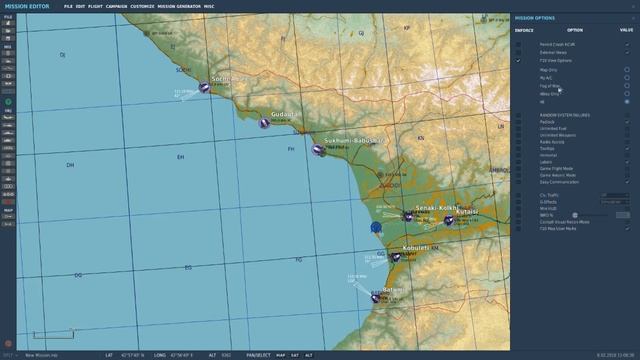Open the FILE menu

click(x=68, y=7)
